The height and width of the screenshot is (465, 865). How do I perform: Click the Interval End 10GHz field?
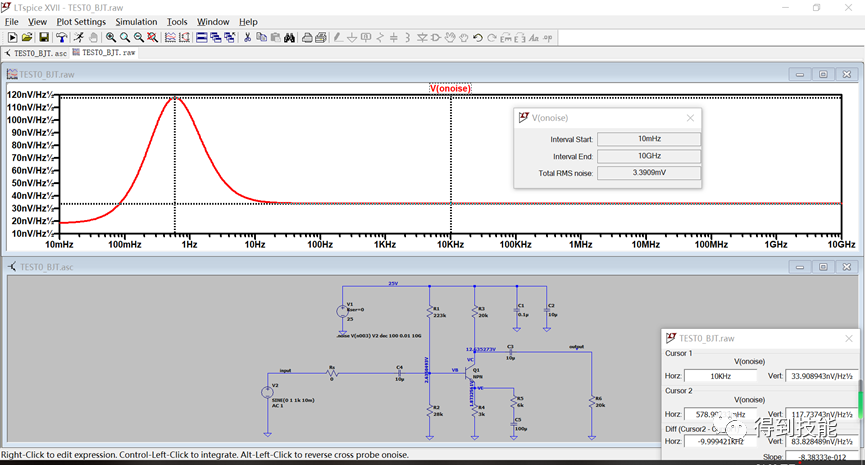649,156
